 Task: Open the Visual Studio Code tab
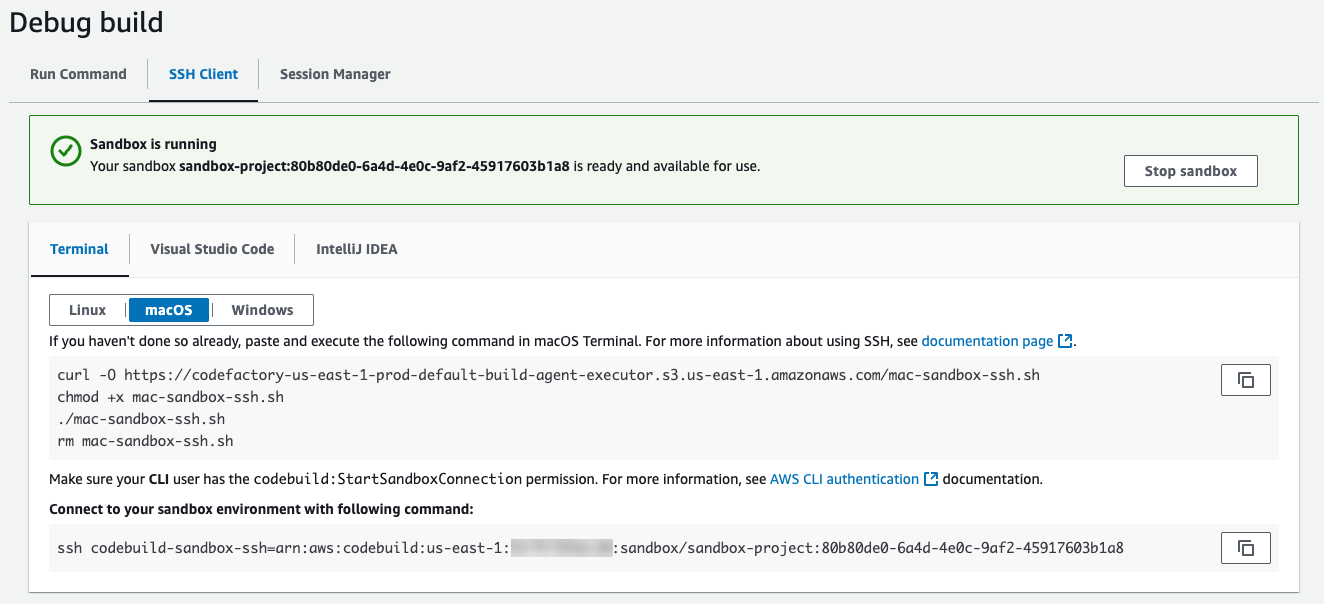211,249
